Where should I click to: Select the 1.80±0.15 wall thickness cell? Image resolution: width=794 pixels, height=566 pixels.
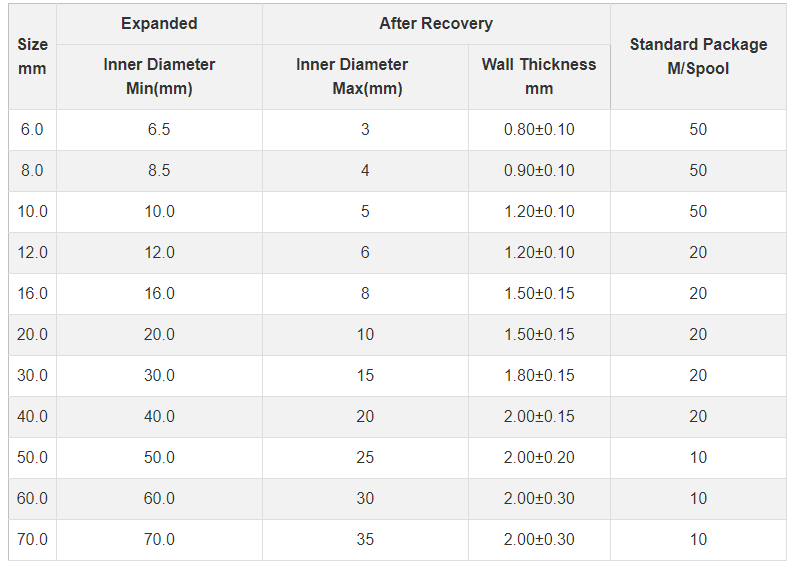(539, 376)
